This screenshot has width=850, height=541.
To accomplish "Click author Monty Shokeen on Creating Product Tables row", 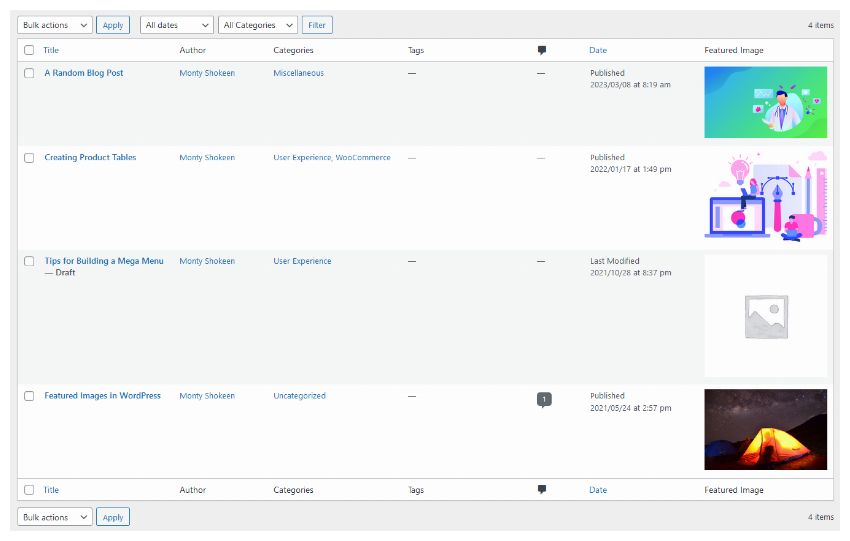I will click(x=207, y=158).
